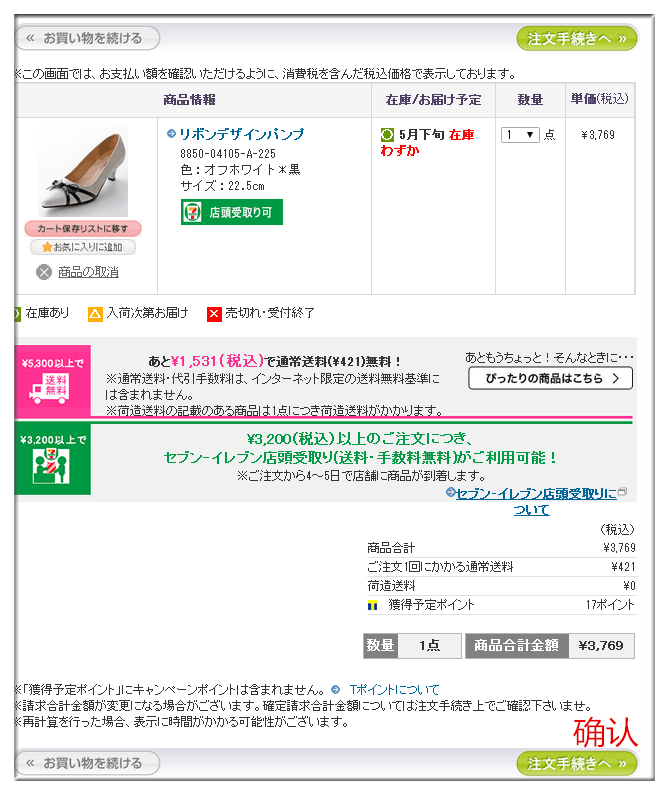Click the blue arrow before product name
The width and height of the screenshot is (669, 795).
pyautogui.click(x=171, y=134)
